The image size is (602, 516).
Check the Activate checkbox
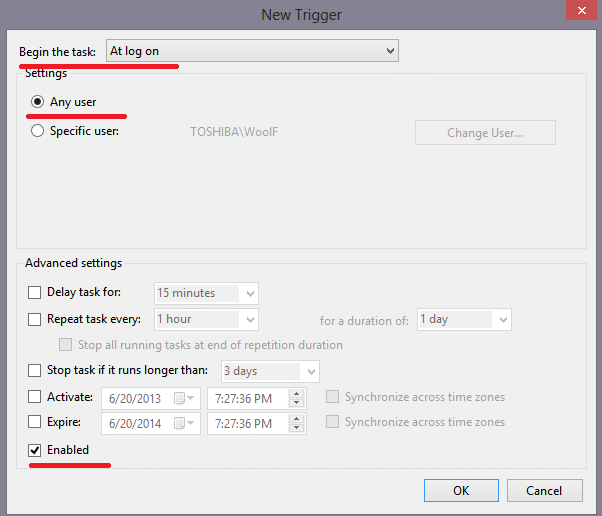coord(35,397)
